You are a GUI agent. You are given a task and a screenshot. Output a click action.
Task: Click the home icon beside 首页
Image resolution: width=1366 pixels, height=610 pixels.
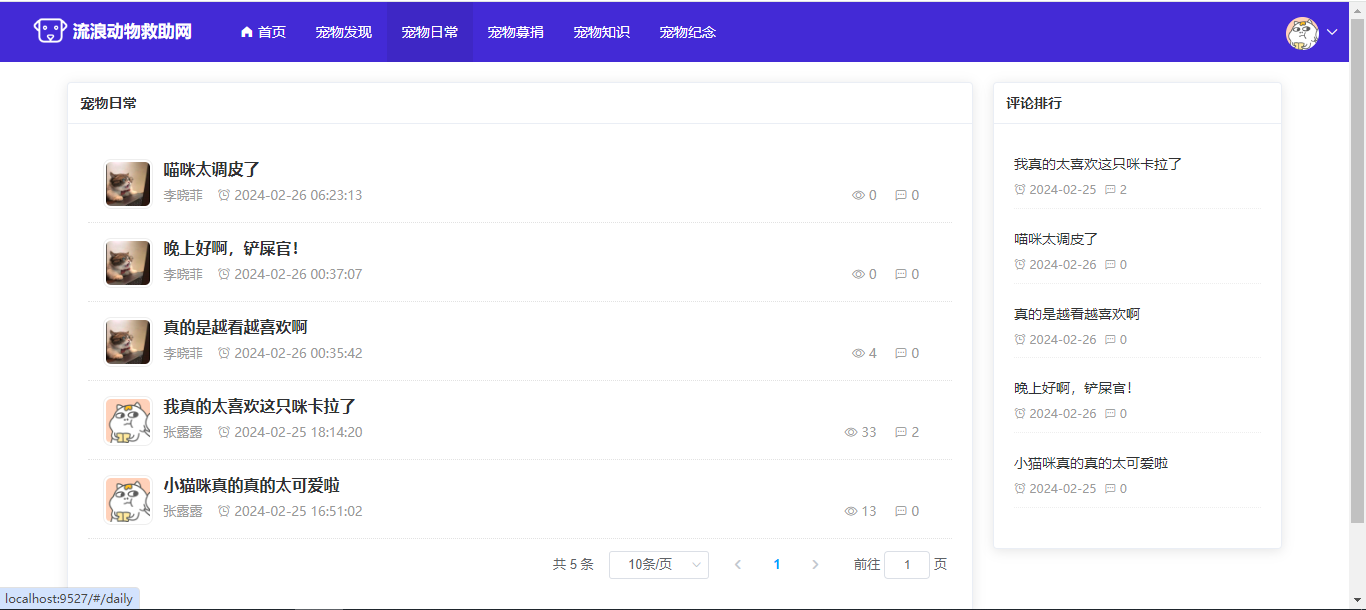247,32
